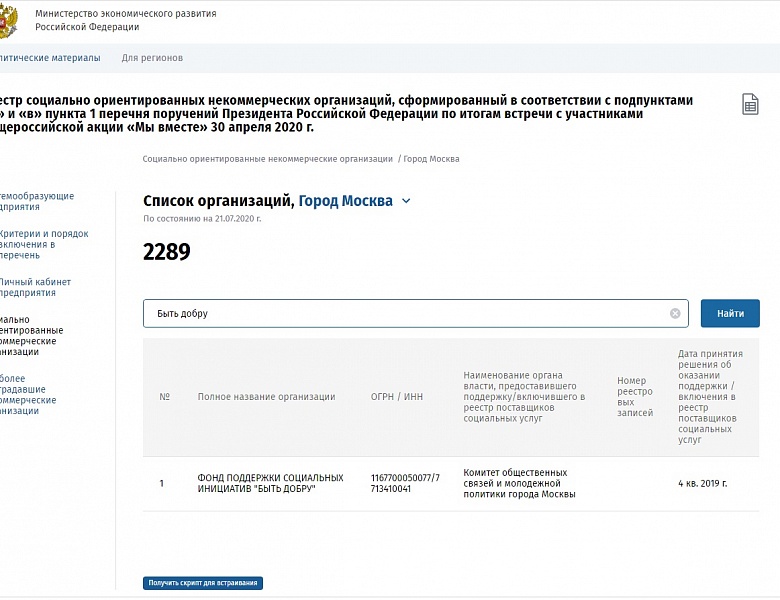Screen dimensions: 780x600
Task: Click the № column header
Action: (165, 397)
